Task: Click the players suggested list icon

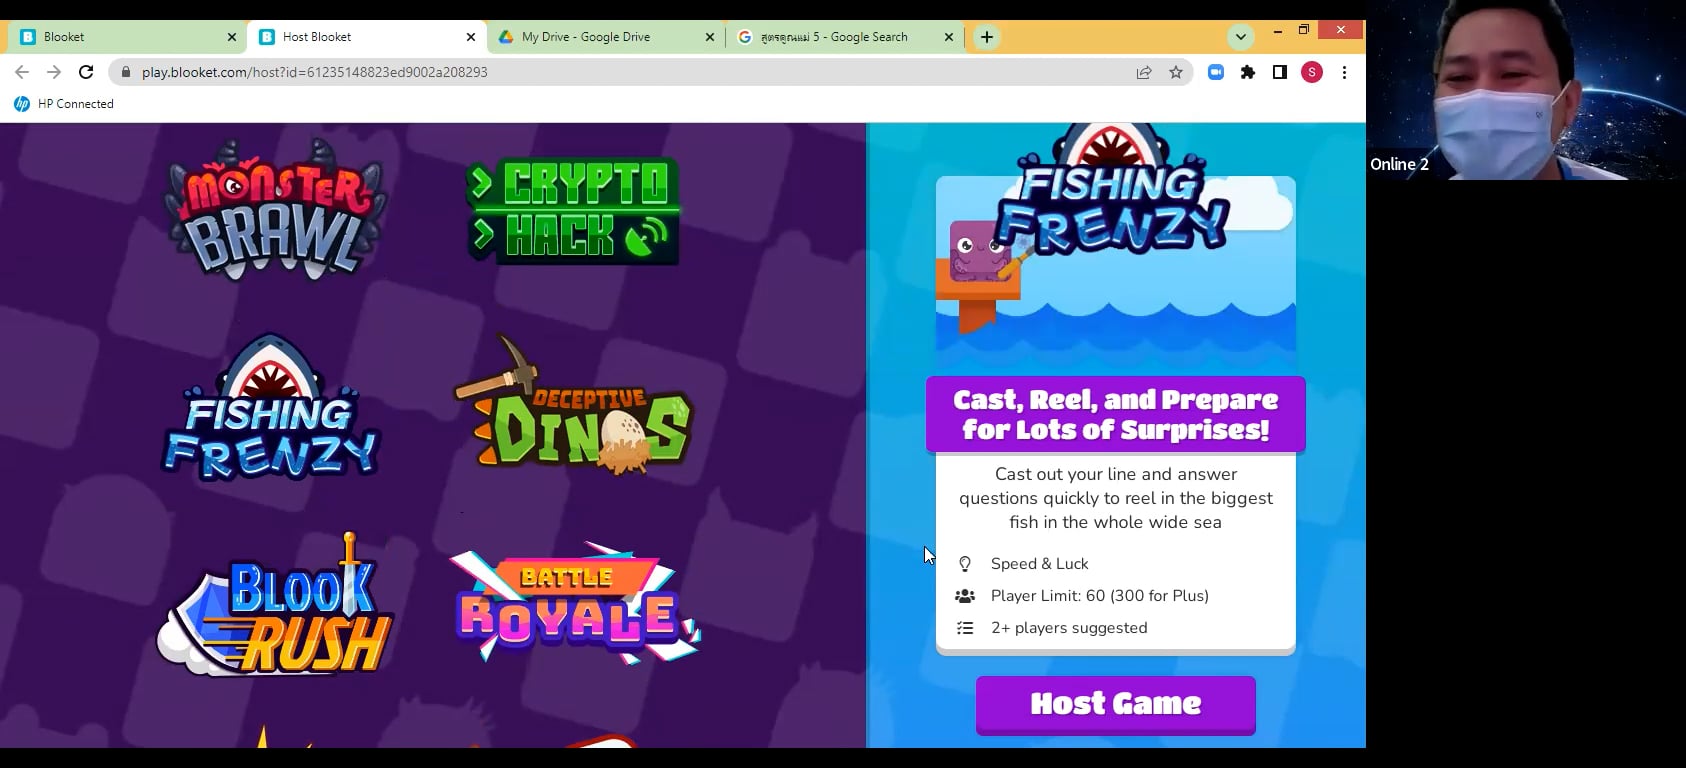Action: pyautogui.click(x=965, y=628)
